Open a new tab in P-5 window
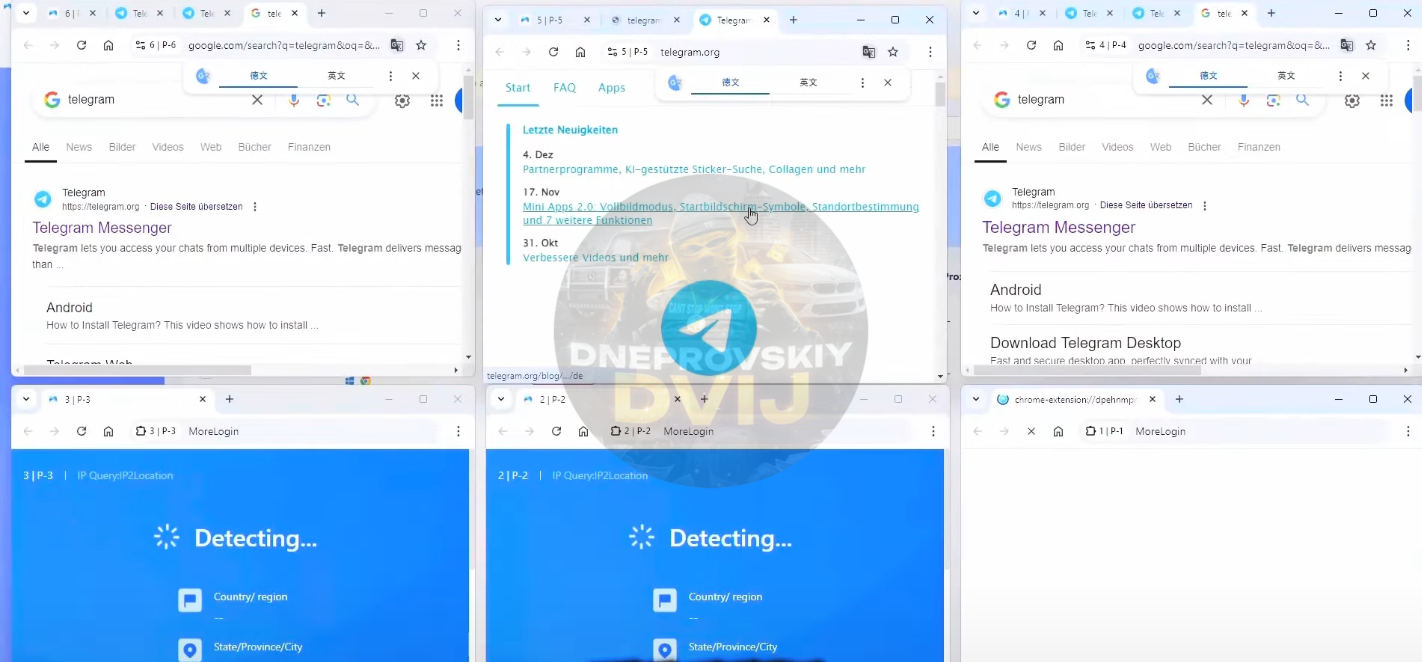The width and height of the screenshot is (1422, 662). coord(793,20)
